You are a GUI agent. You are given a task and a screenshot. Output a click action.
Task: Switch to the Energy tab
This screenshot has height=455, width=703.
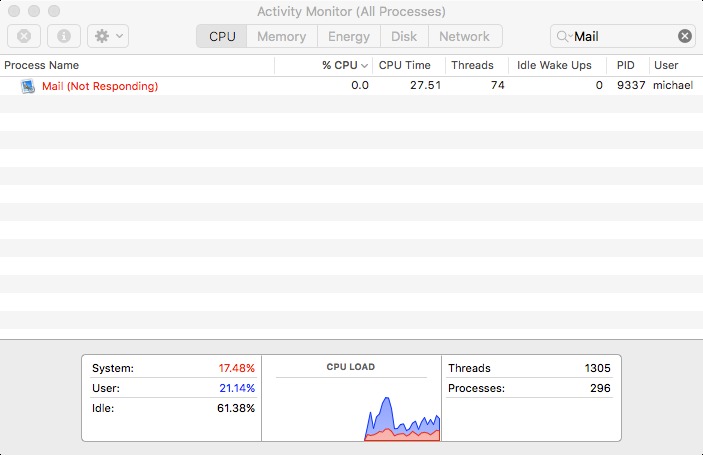pyautogui.click(x=349, y=36)
